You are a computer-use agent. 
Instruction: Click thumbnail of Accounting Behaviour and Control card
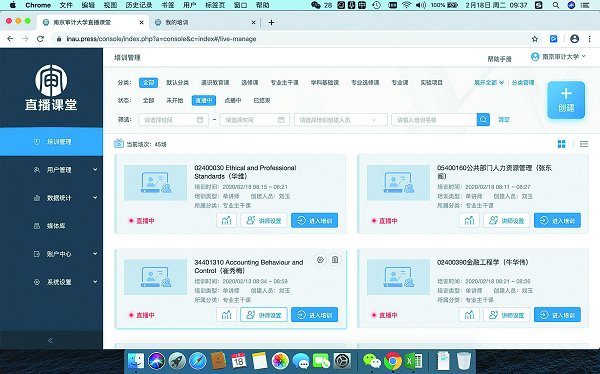click(x=155, y=277)
